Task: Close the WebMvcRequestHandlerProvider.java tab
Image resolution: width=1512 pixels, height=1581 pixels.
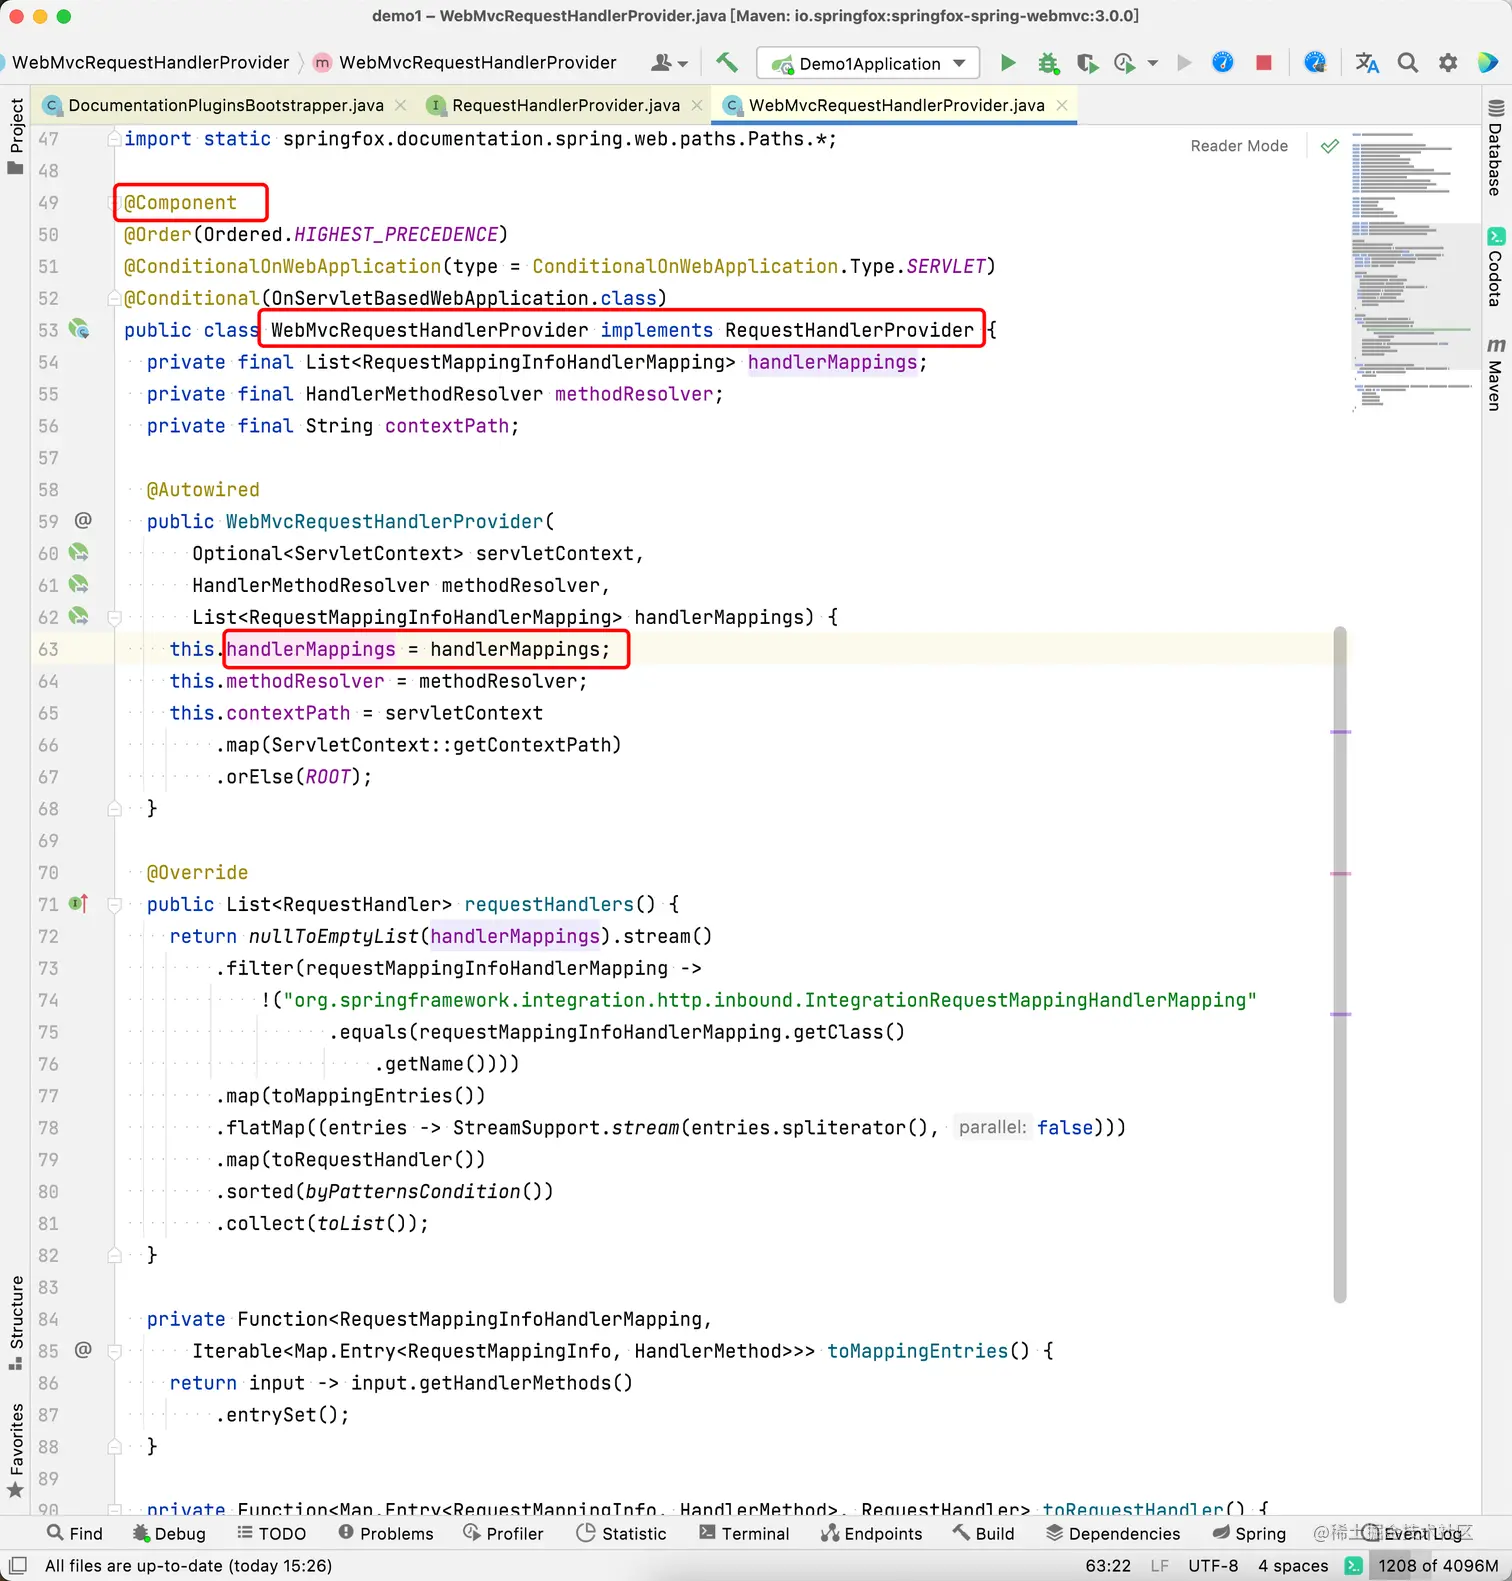Action: click(1062, 105)
